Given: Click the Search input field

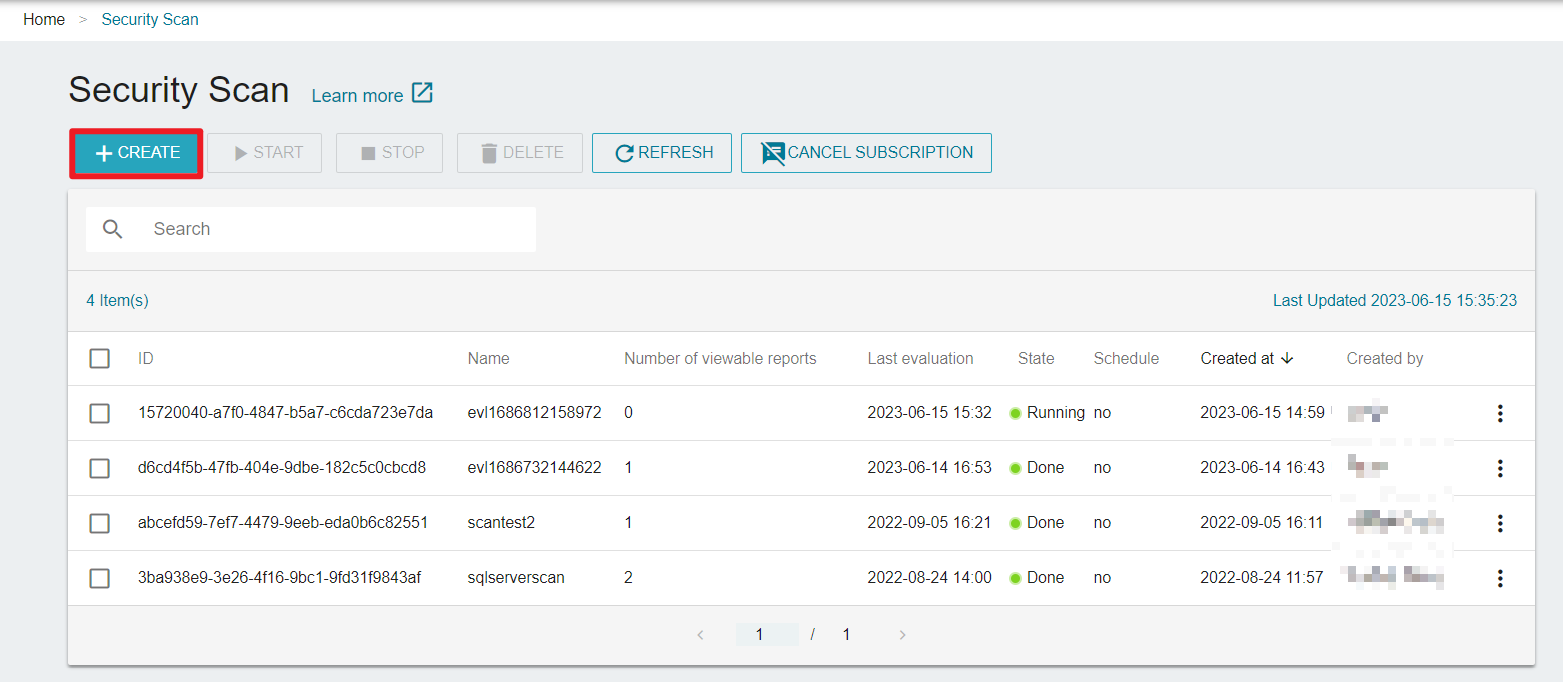Looking at the screenshot, I should pos(311,229).
